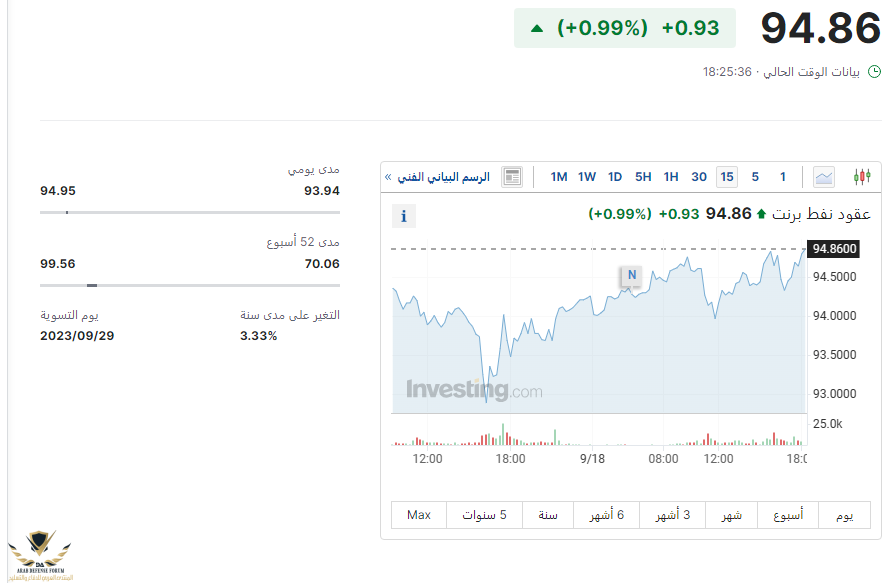Select the 1H chart interval
This screenshot has height=583, width=884.
pos(671,177)
